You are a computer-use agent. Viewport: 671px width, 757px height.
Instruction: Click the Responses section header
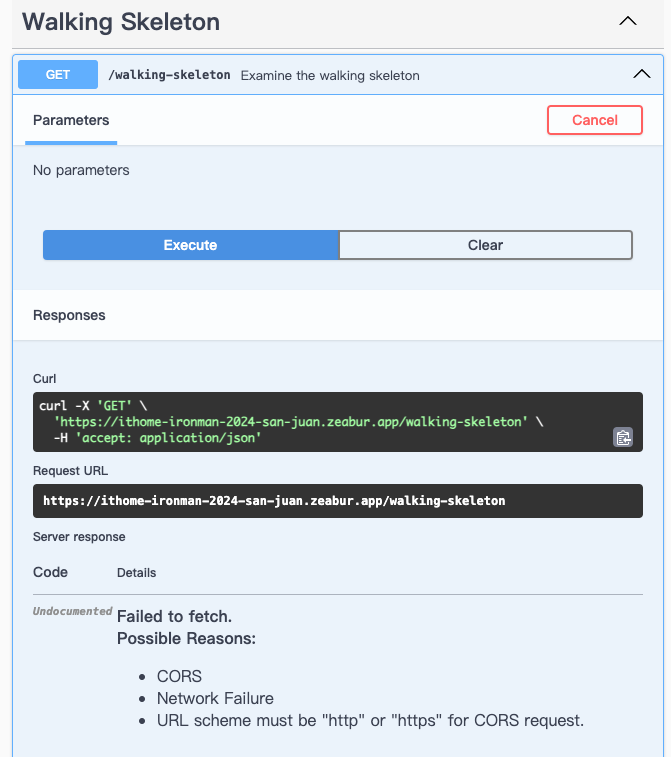coord(69,315)
